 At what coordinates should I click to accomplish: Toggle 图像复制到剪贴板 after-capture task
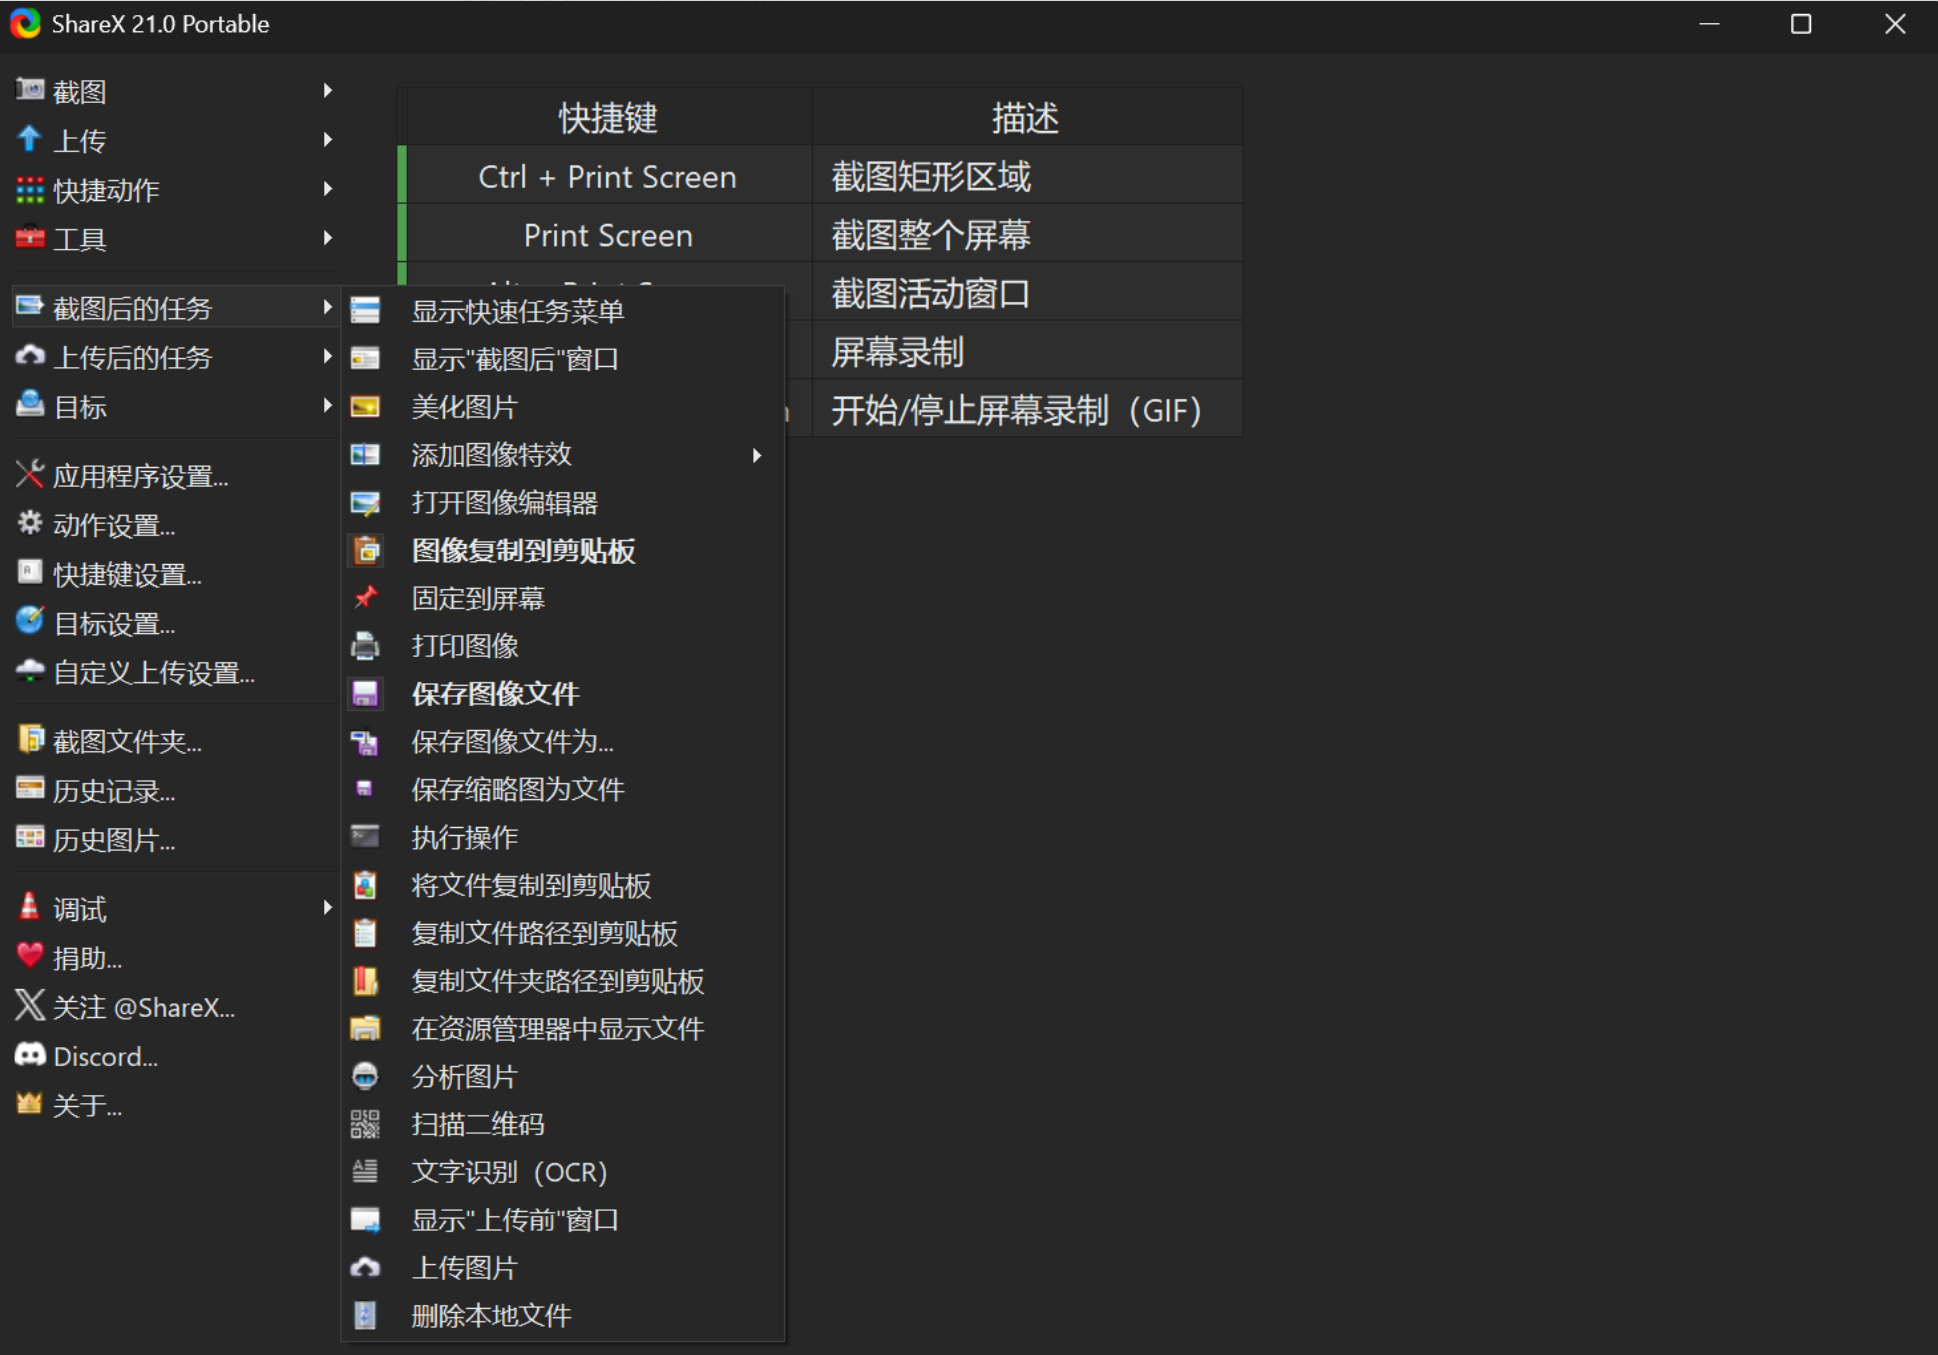562,550
